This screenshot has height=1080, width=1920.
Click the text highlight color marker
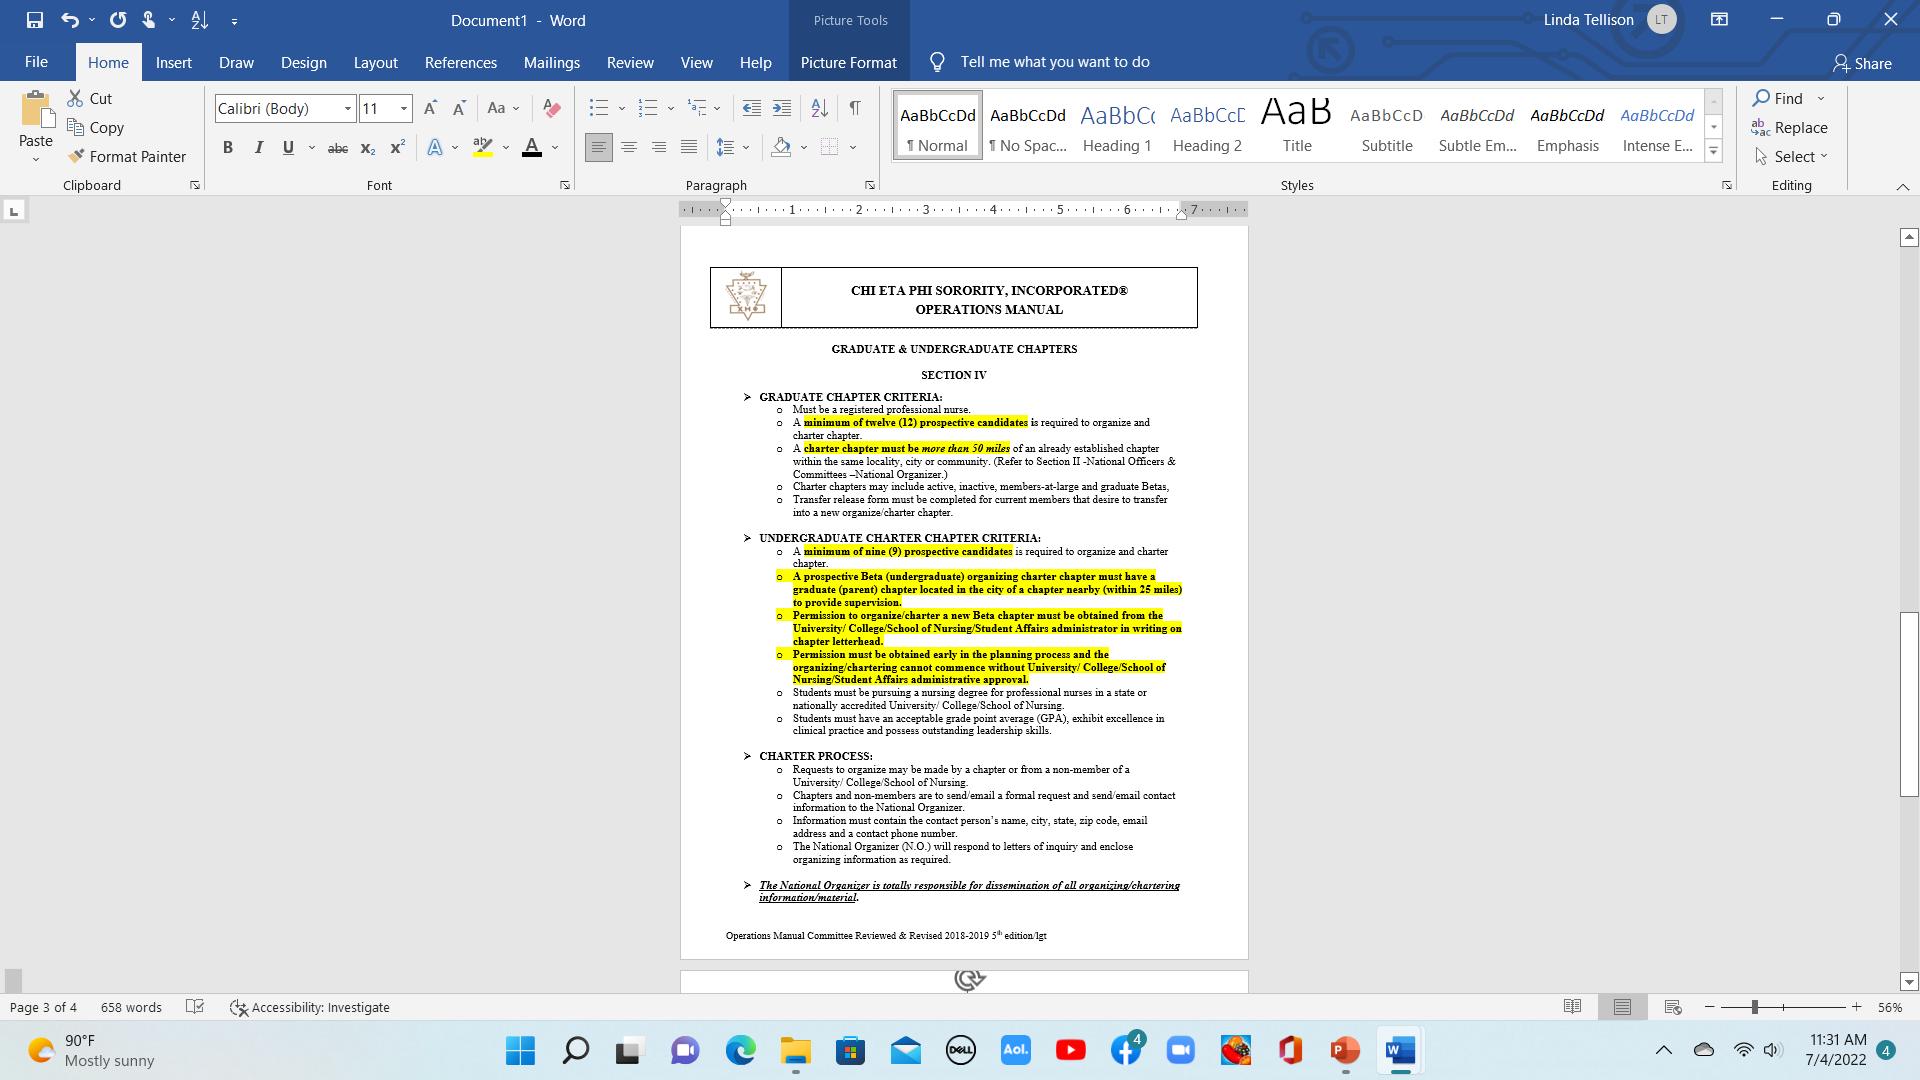coord(483,148)
